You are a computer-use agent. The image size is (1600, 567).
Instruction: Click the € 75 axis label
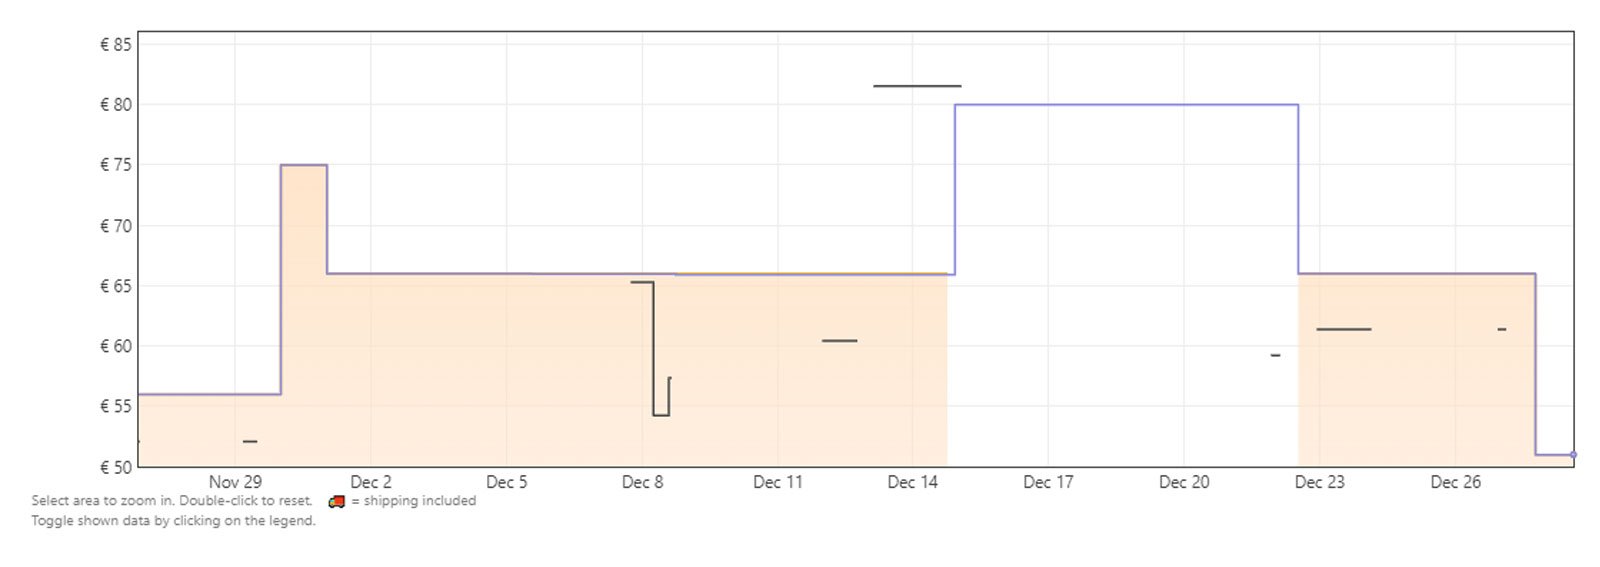(x=115, y=165)
